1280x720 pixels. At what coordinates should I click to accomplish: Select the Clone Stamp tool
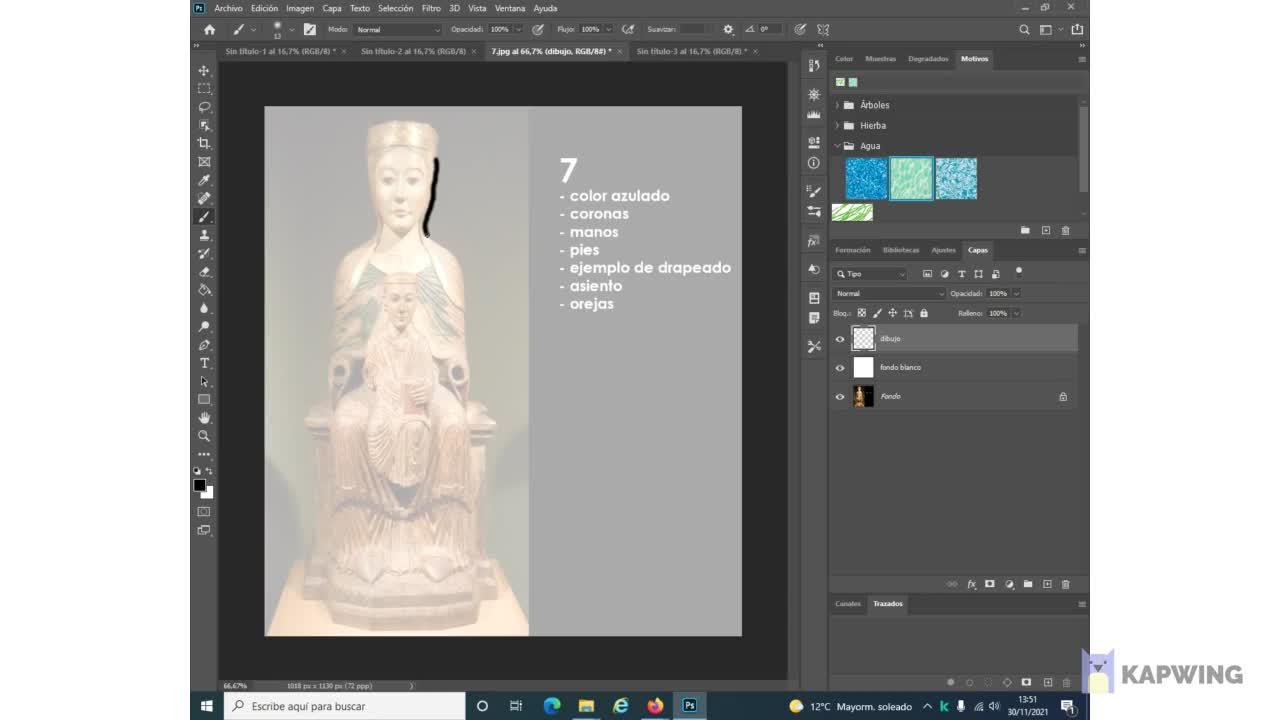coord(204,235)
